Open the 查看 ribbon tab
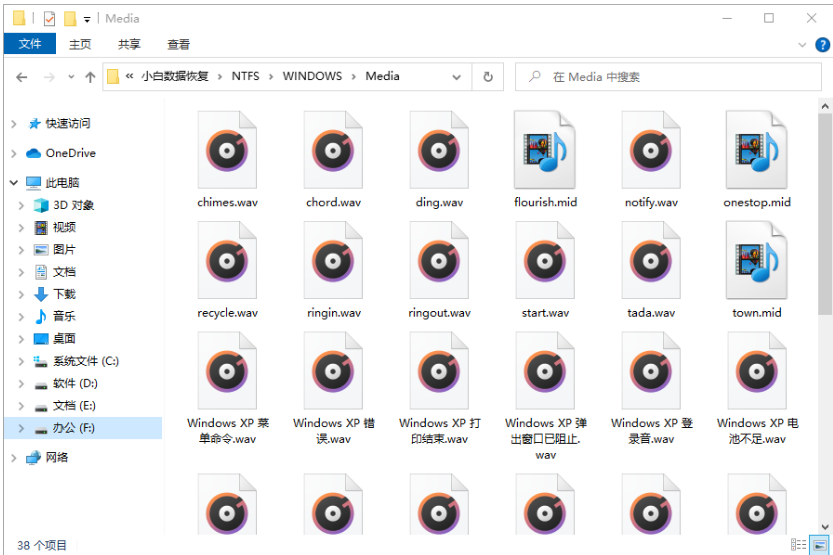833x555 pixels. pyautogui.click(x=179, y=44)
